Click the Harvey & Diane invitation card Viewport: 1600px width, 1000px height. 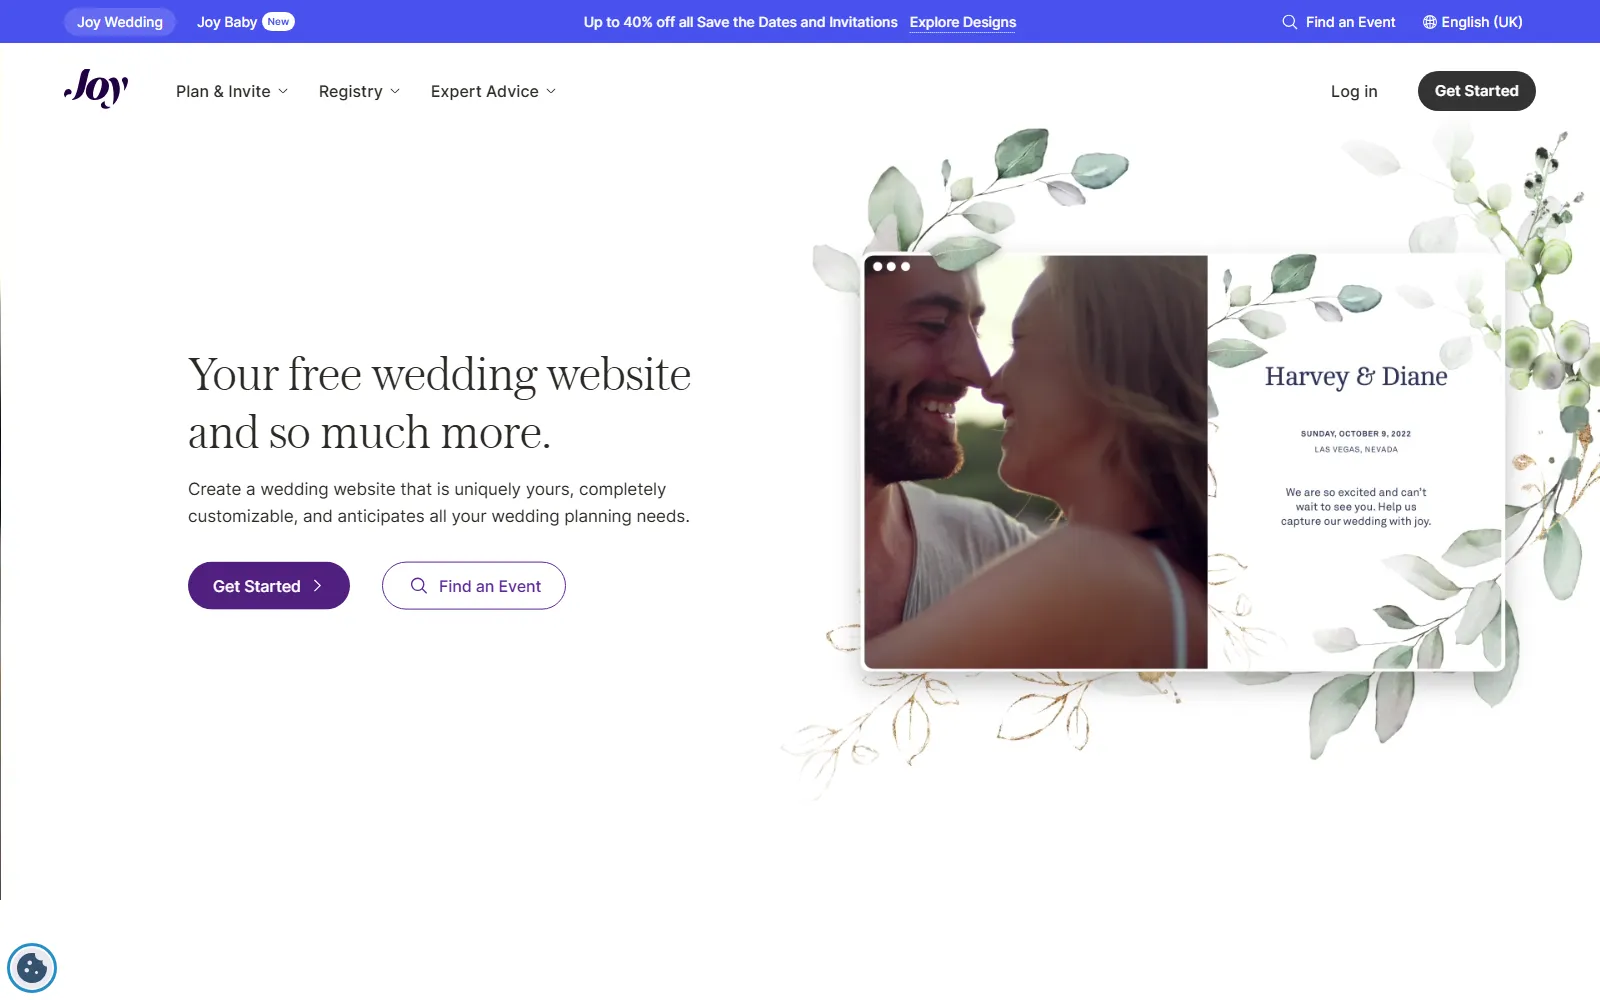pos(1356,462)
